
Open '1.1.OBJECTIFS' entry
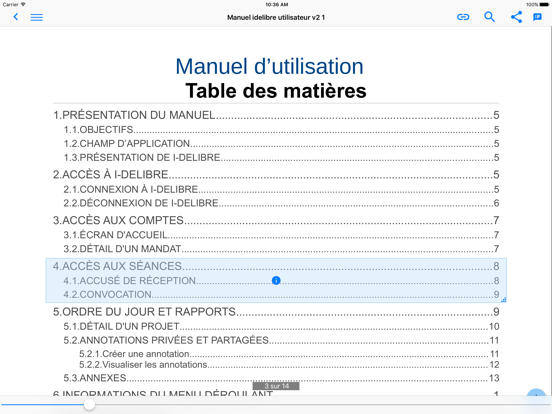(281, 130)
